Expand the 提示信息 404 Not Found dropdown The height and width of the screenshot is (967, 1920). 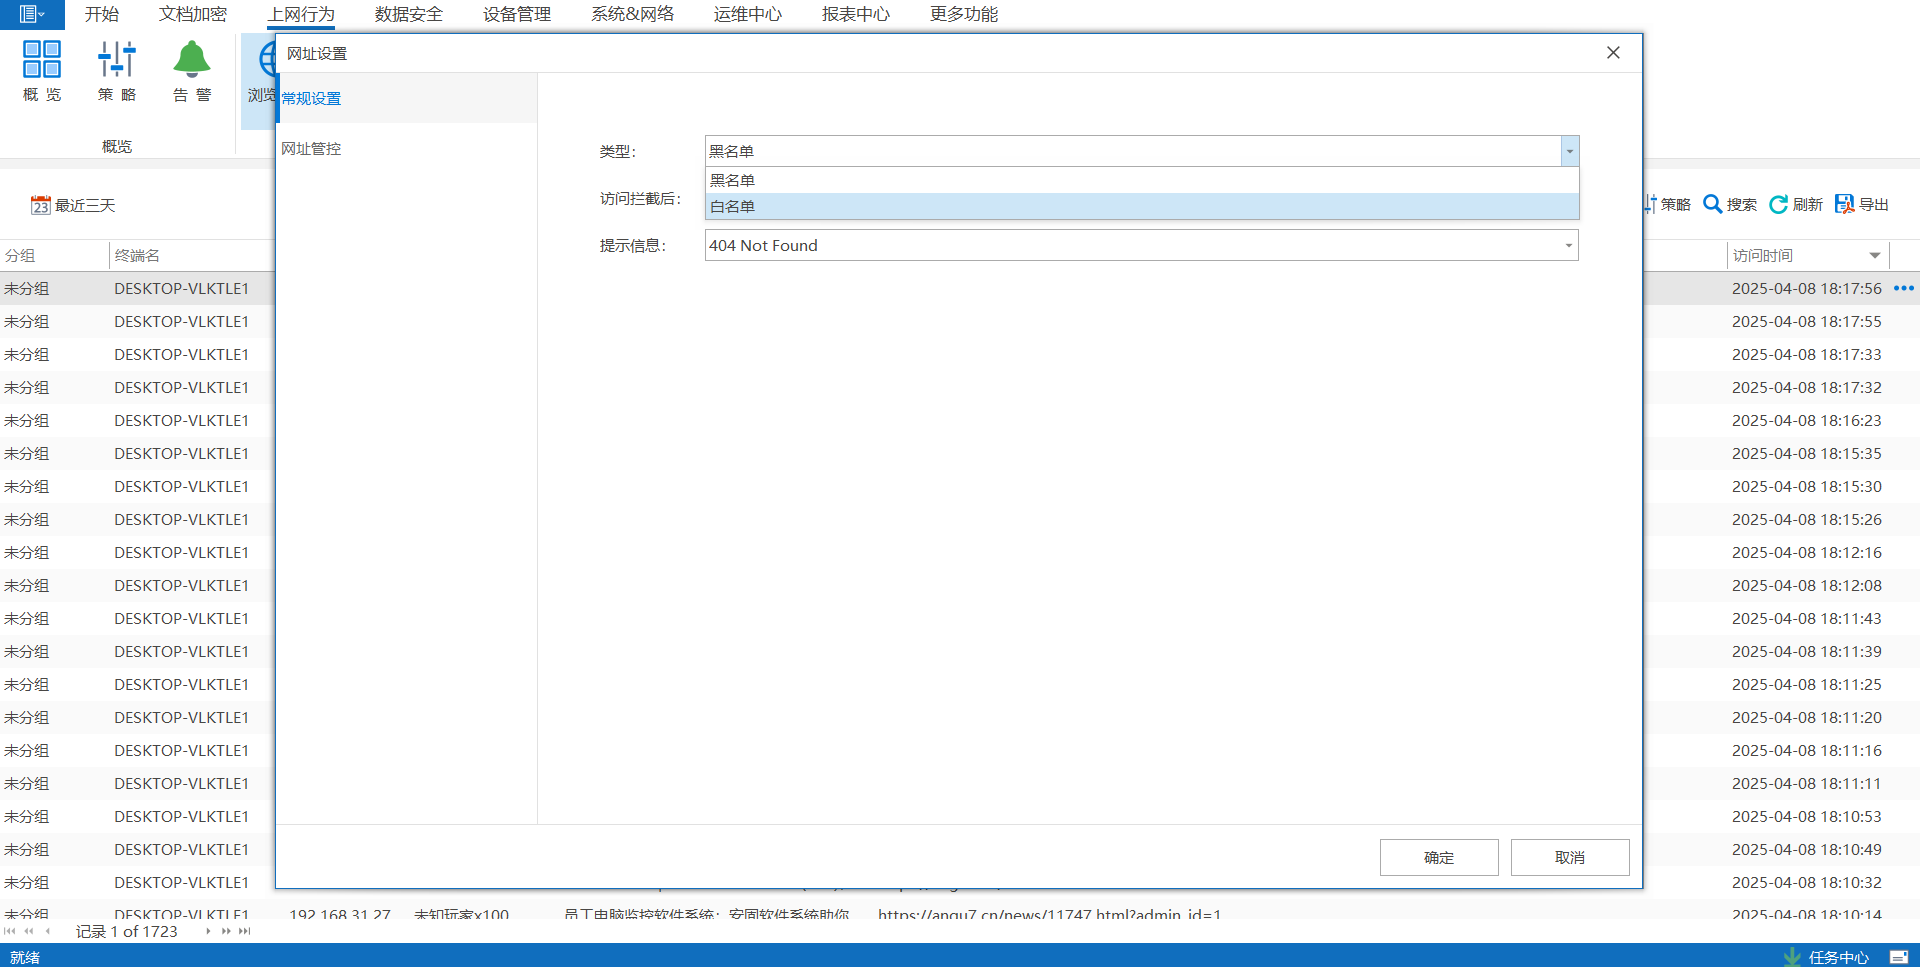[1568, 246]
